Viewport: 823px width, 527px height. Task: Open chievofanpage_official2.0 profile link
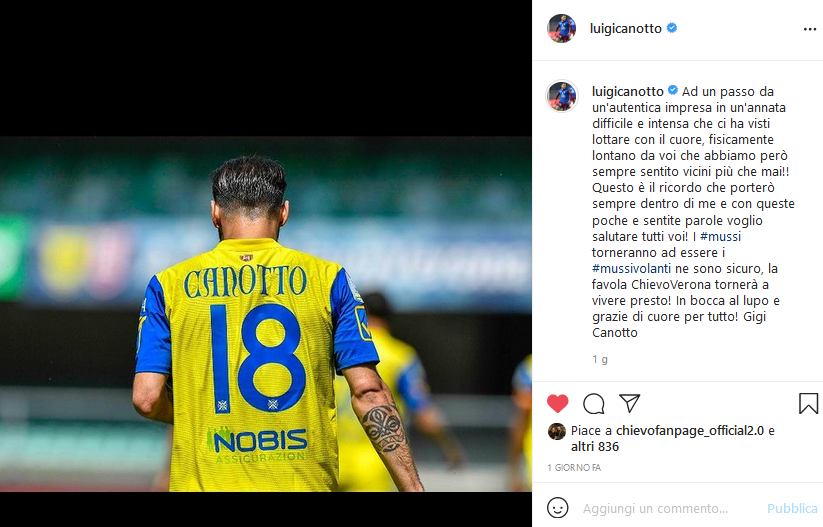click(690, 430)
